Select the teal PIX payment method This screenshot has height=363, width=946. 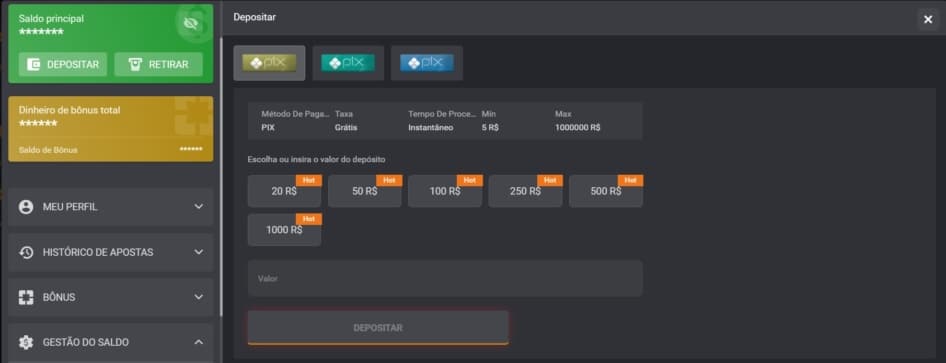pyautogui.click(x=348, y=63)
